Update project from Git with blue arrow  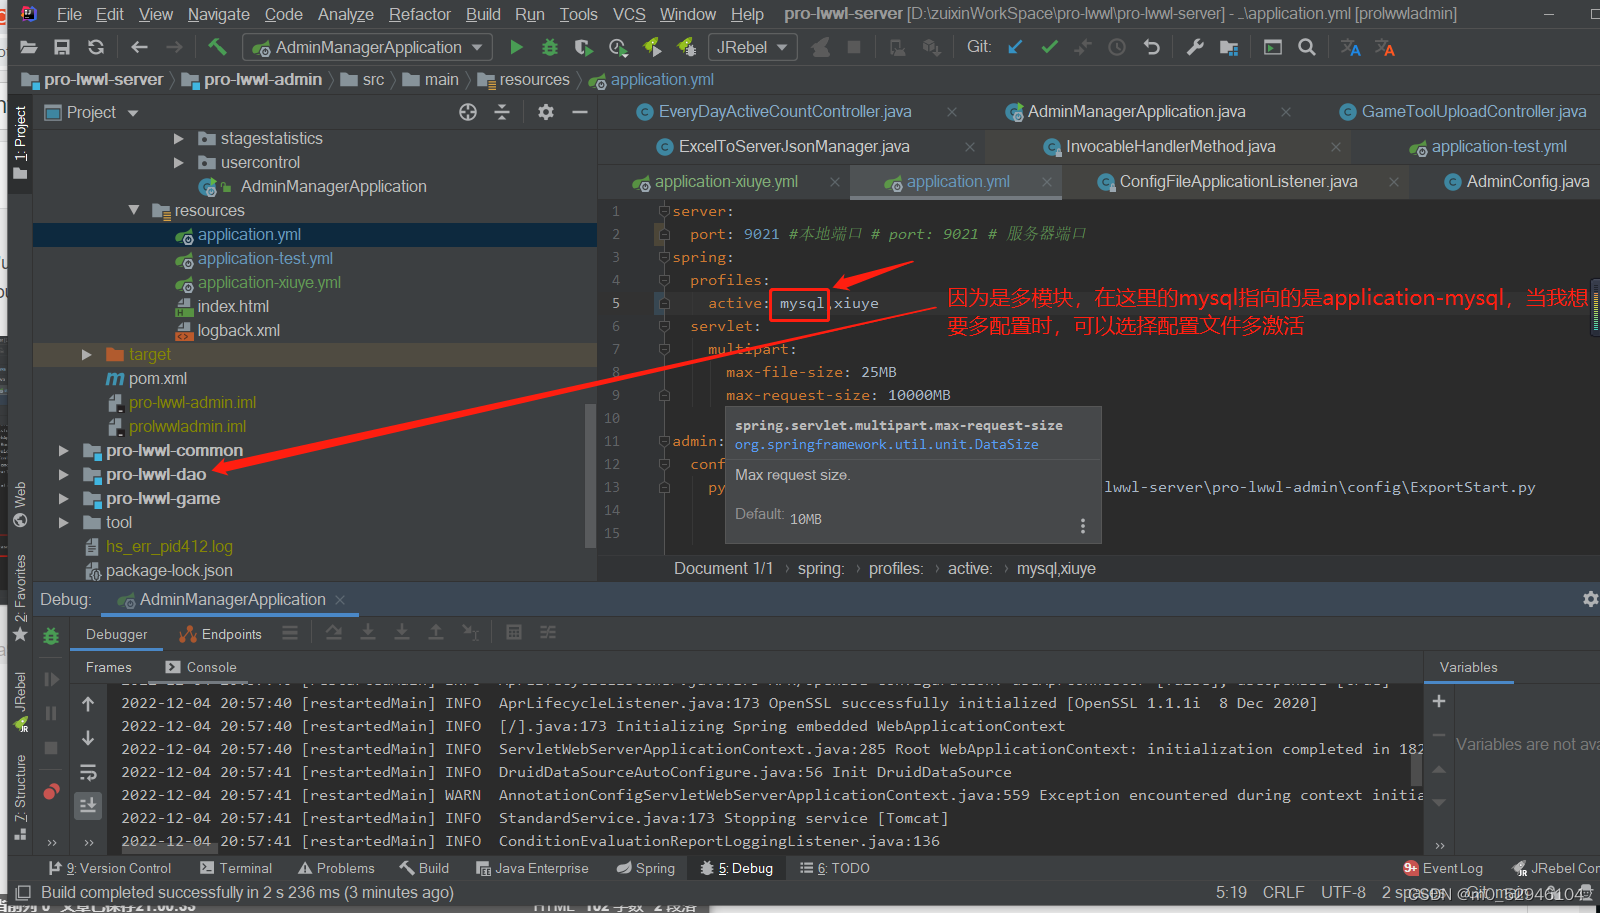point(1014,47)
